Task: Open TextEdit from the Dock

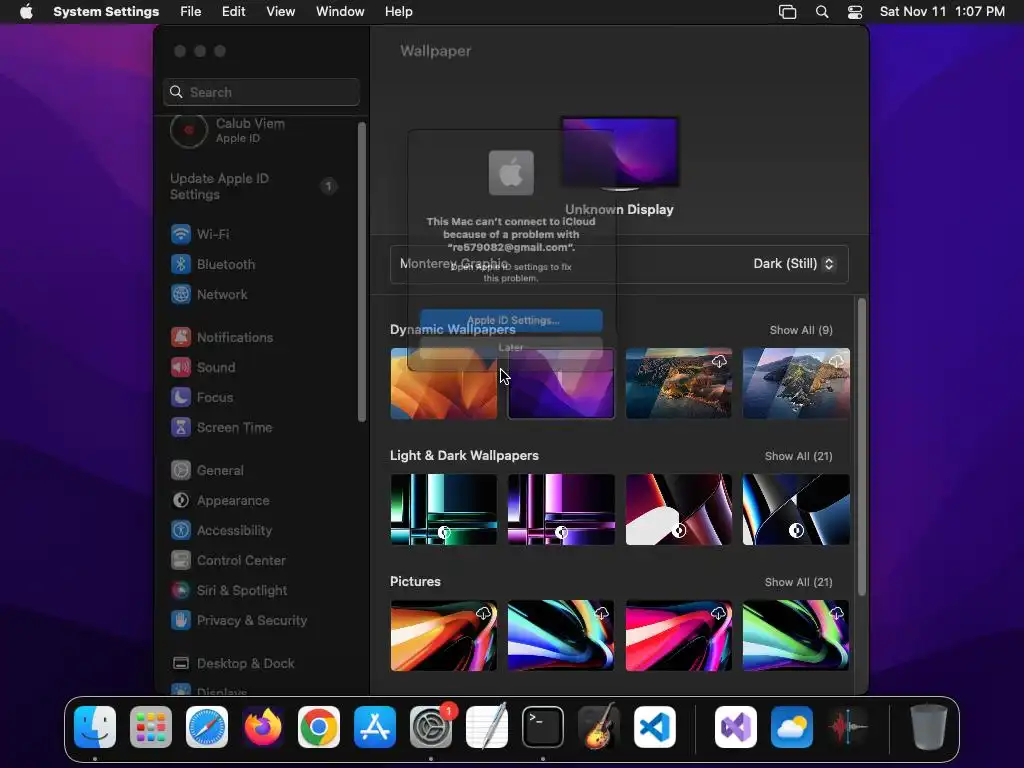Action: click(487, 727)
